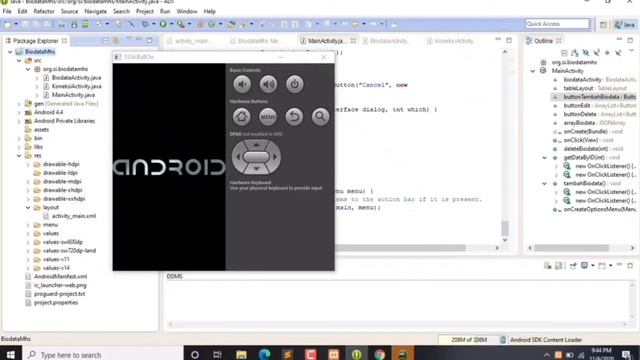Select activity_main.xml in layout folder
The height and width of the screenshot is (360, 640).
click(73, 216)
